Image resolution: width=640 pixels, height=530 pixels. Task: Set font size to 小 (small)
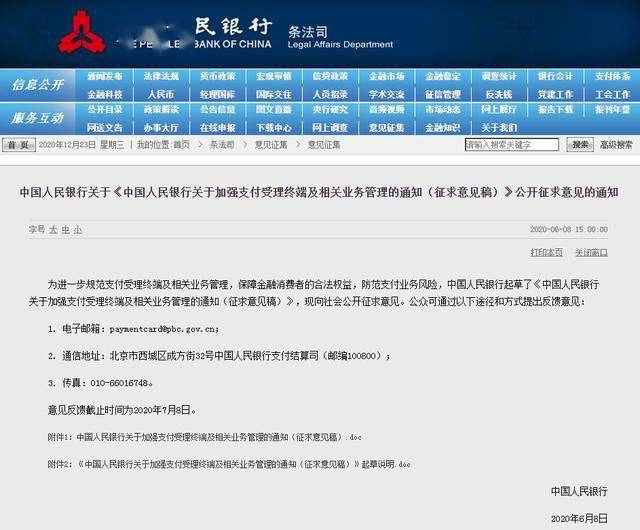pos(78,230)
